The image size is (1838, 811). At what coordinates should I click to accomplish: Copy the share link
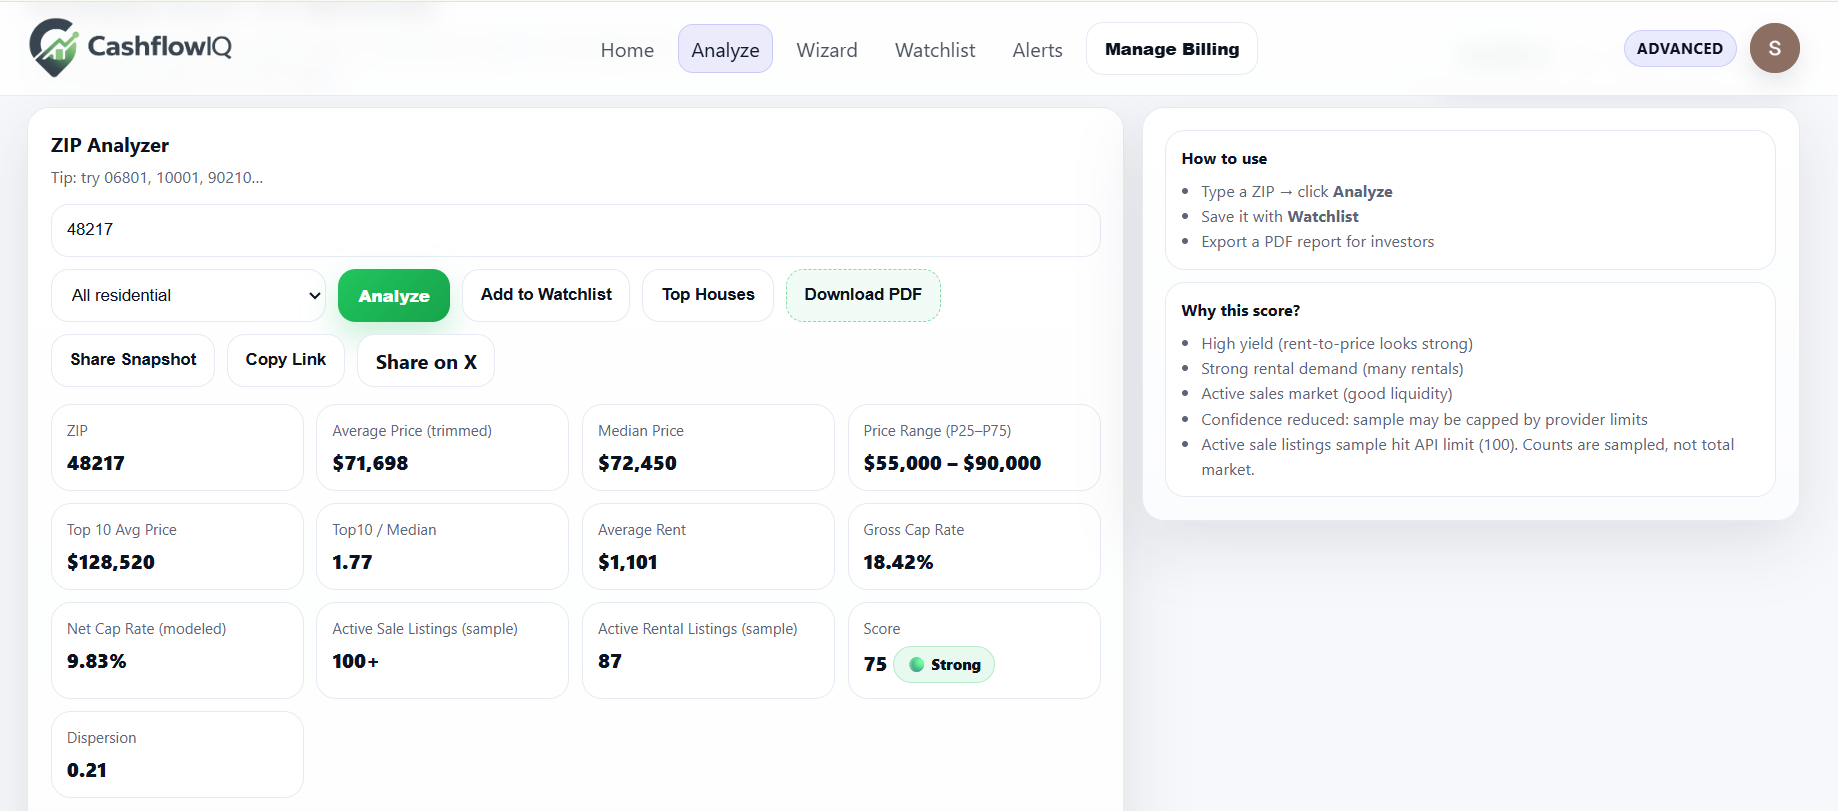point(286,360)
